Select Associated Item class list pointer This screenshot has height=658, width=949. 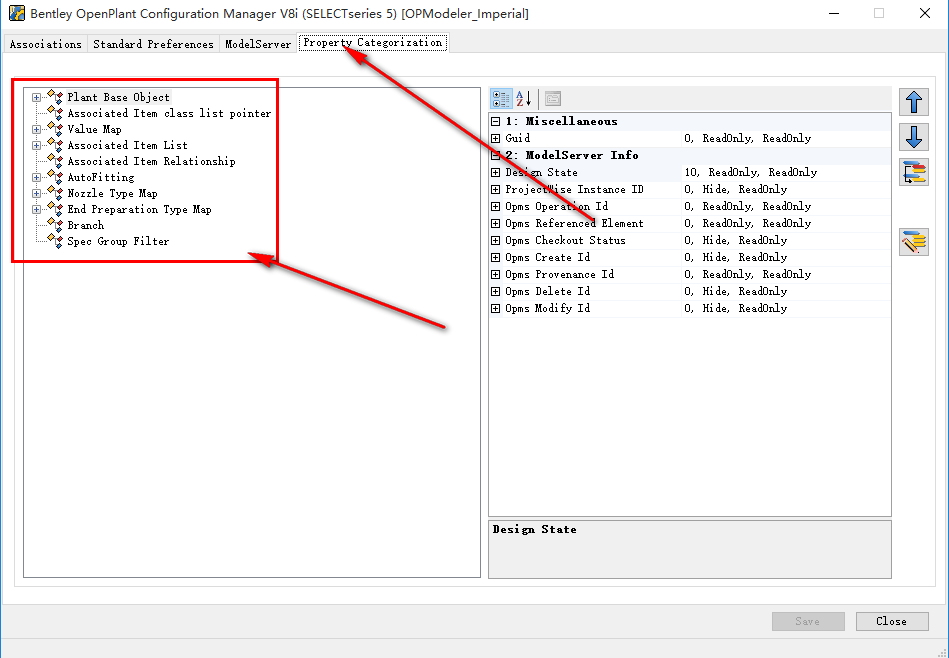[169, 113]
